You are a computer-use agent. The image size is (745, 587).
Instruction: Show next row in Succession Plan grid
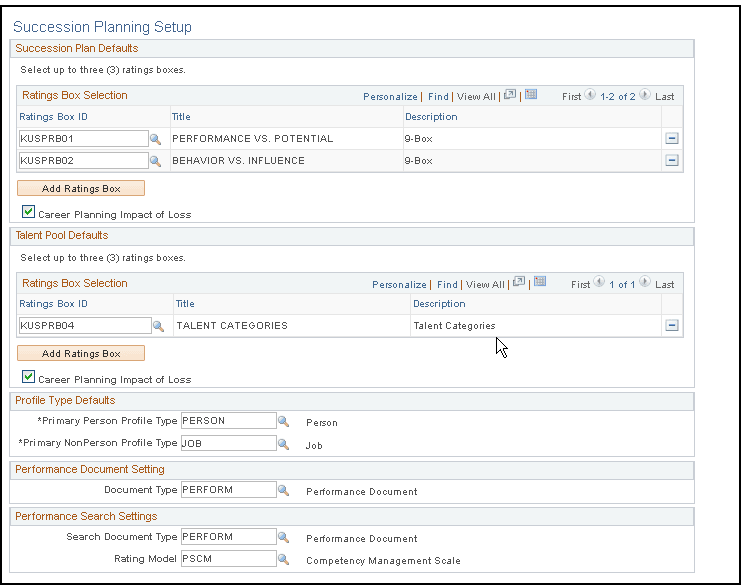point(645,95)
